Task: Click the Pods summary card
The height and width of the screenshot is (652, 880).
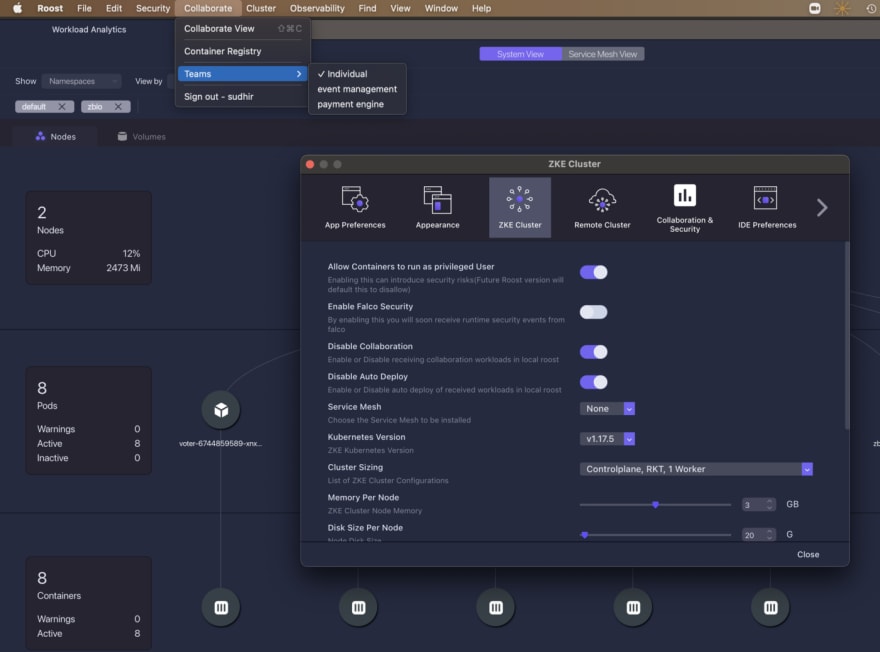Action: [89, 420]
